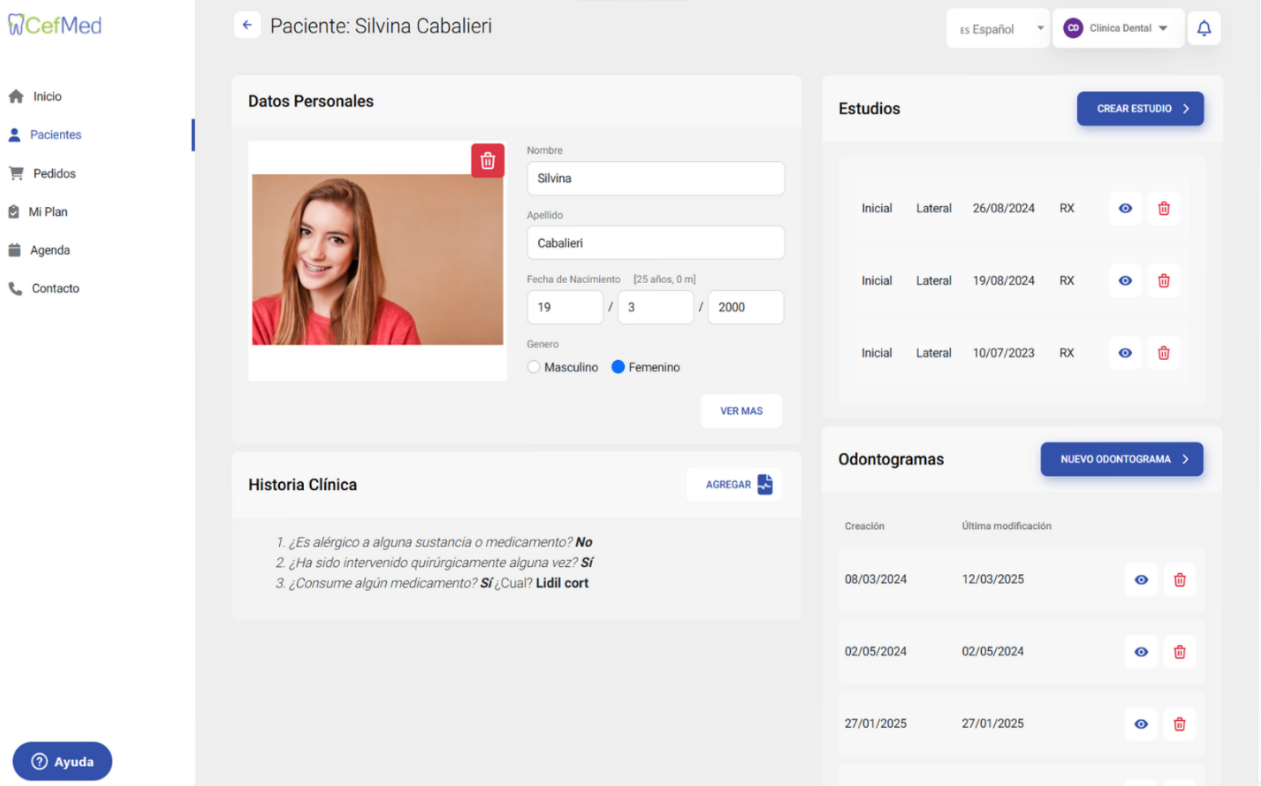Image resolution: width=1261 pixels, height=786 pixels.
Task: Click the 'Lidil cort' medication answer
Action: pos(562,583)
